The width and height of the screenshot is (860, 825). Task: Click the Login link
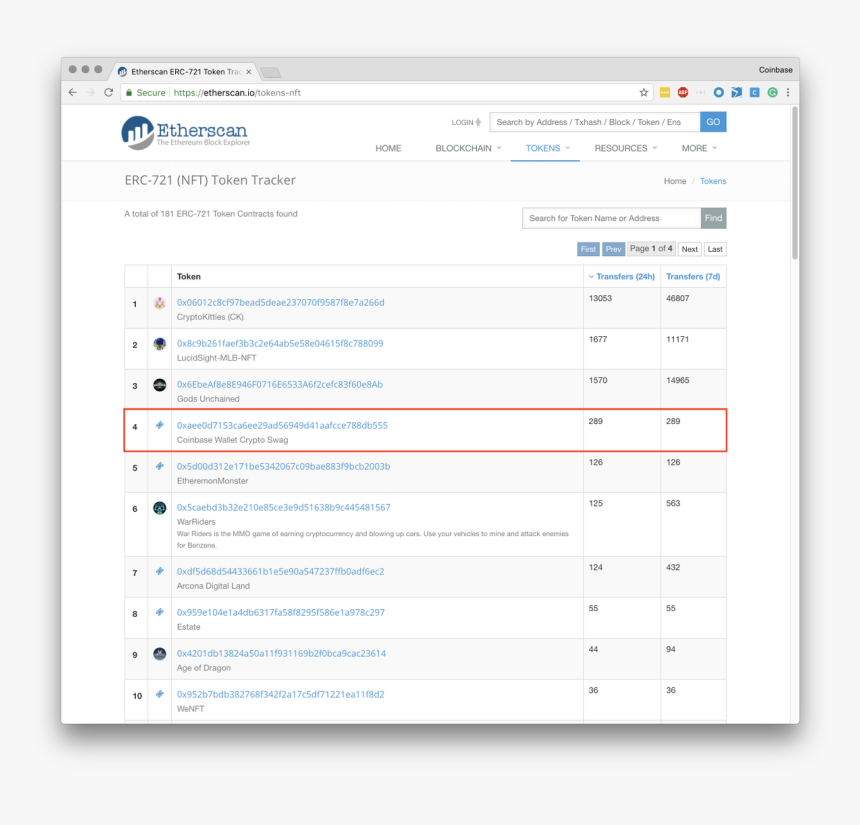pyautogui.click(x=466, y=122)
